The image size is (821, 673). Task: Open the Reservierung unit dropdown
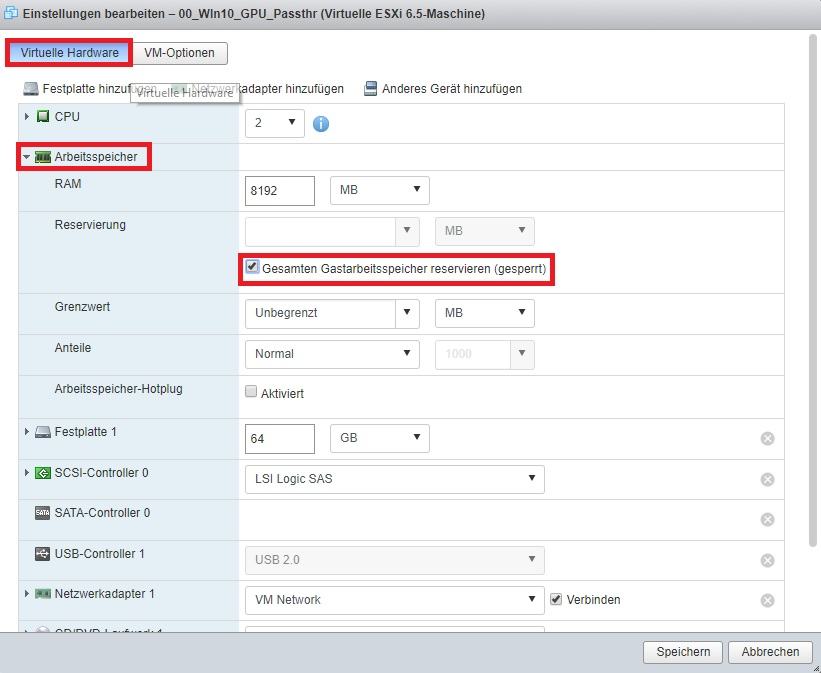pyautogui.click(x=485, y=231)
